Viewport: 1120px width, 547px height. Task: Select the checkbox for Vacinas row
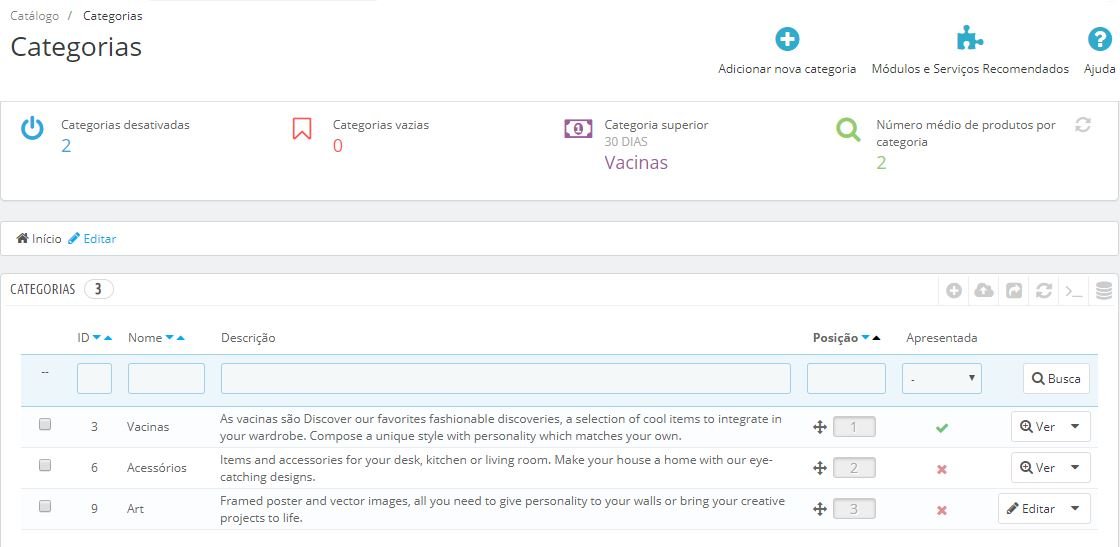click(45, 425)
